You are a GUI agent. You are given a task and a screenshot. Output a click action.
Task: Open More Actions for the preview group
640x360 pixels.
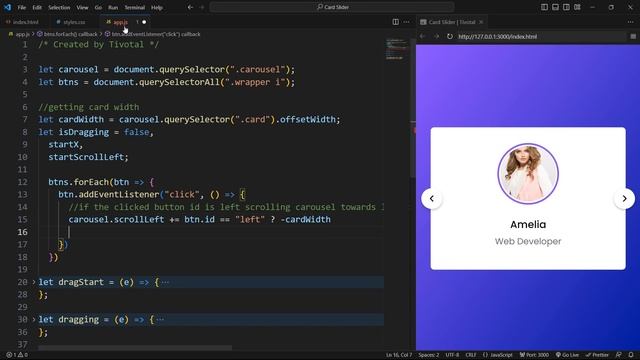pyautogui.click(x=631, y=22)
